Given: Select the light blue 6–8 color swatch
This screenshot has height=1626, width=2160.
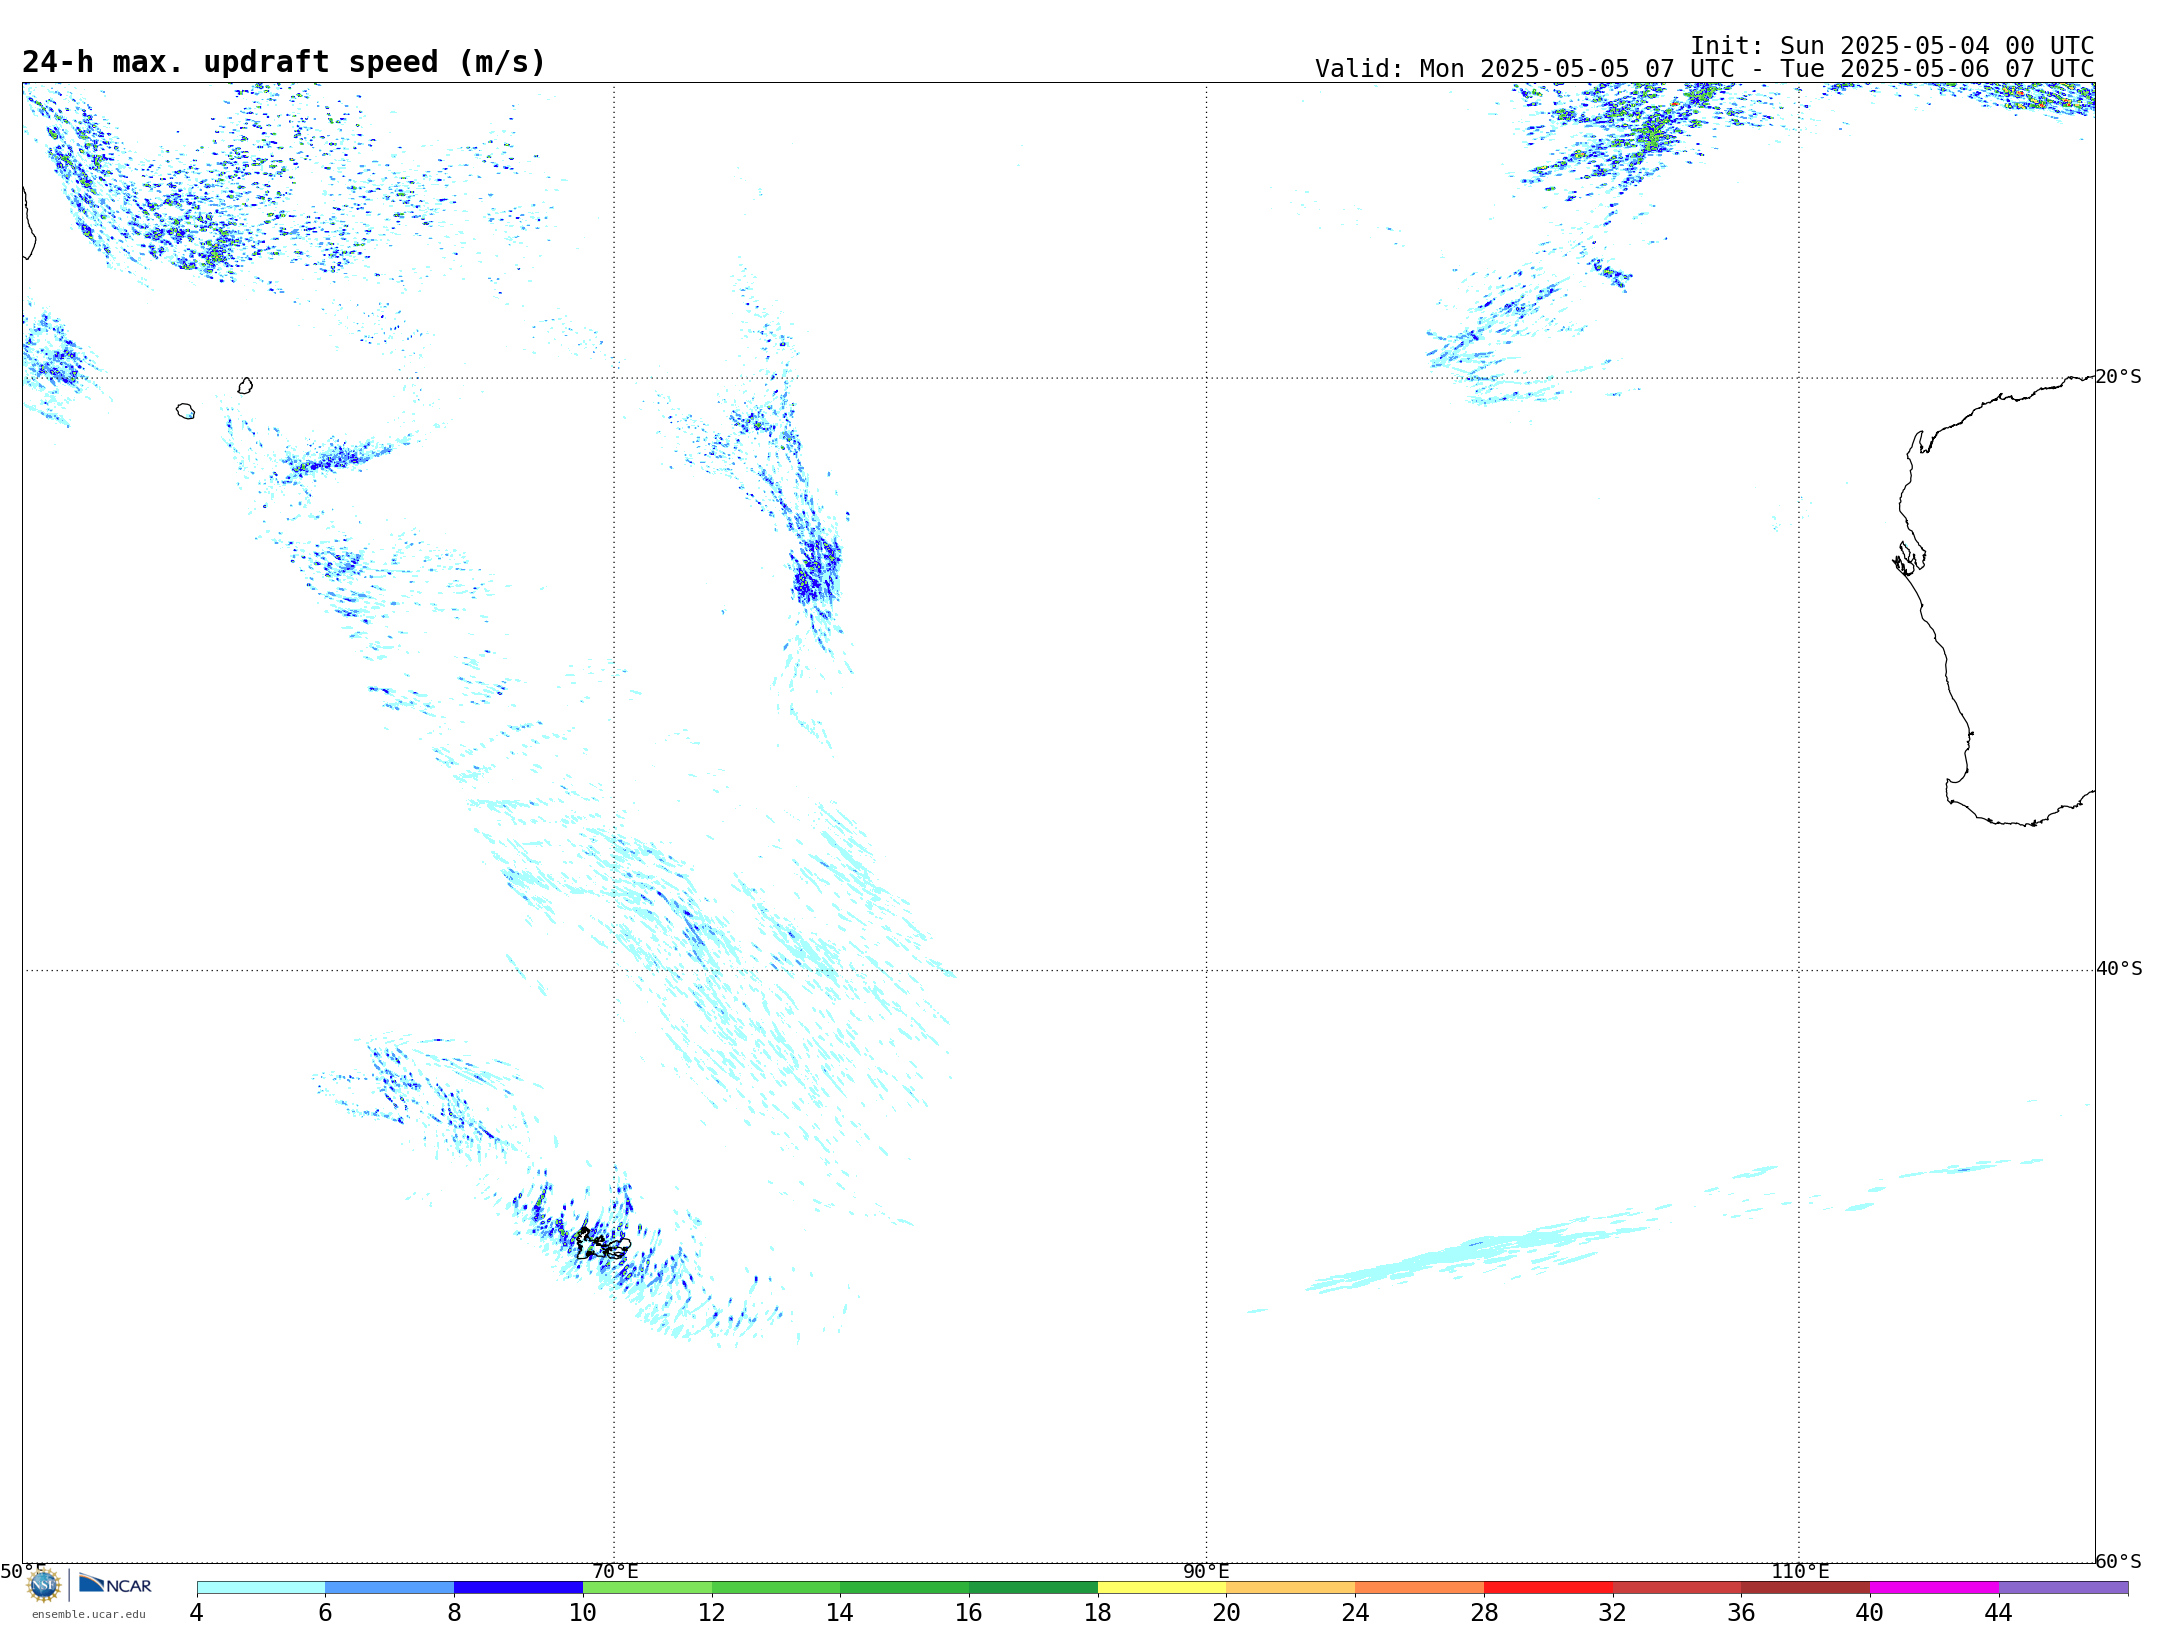Looking at the screenshot, I should pos(390,1587).
